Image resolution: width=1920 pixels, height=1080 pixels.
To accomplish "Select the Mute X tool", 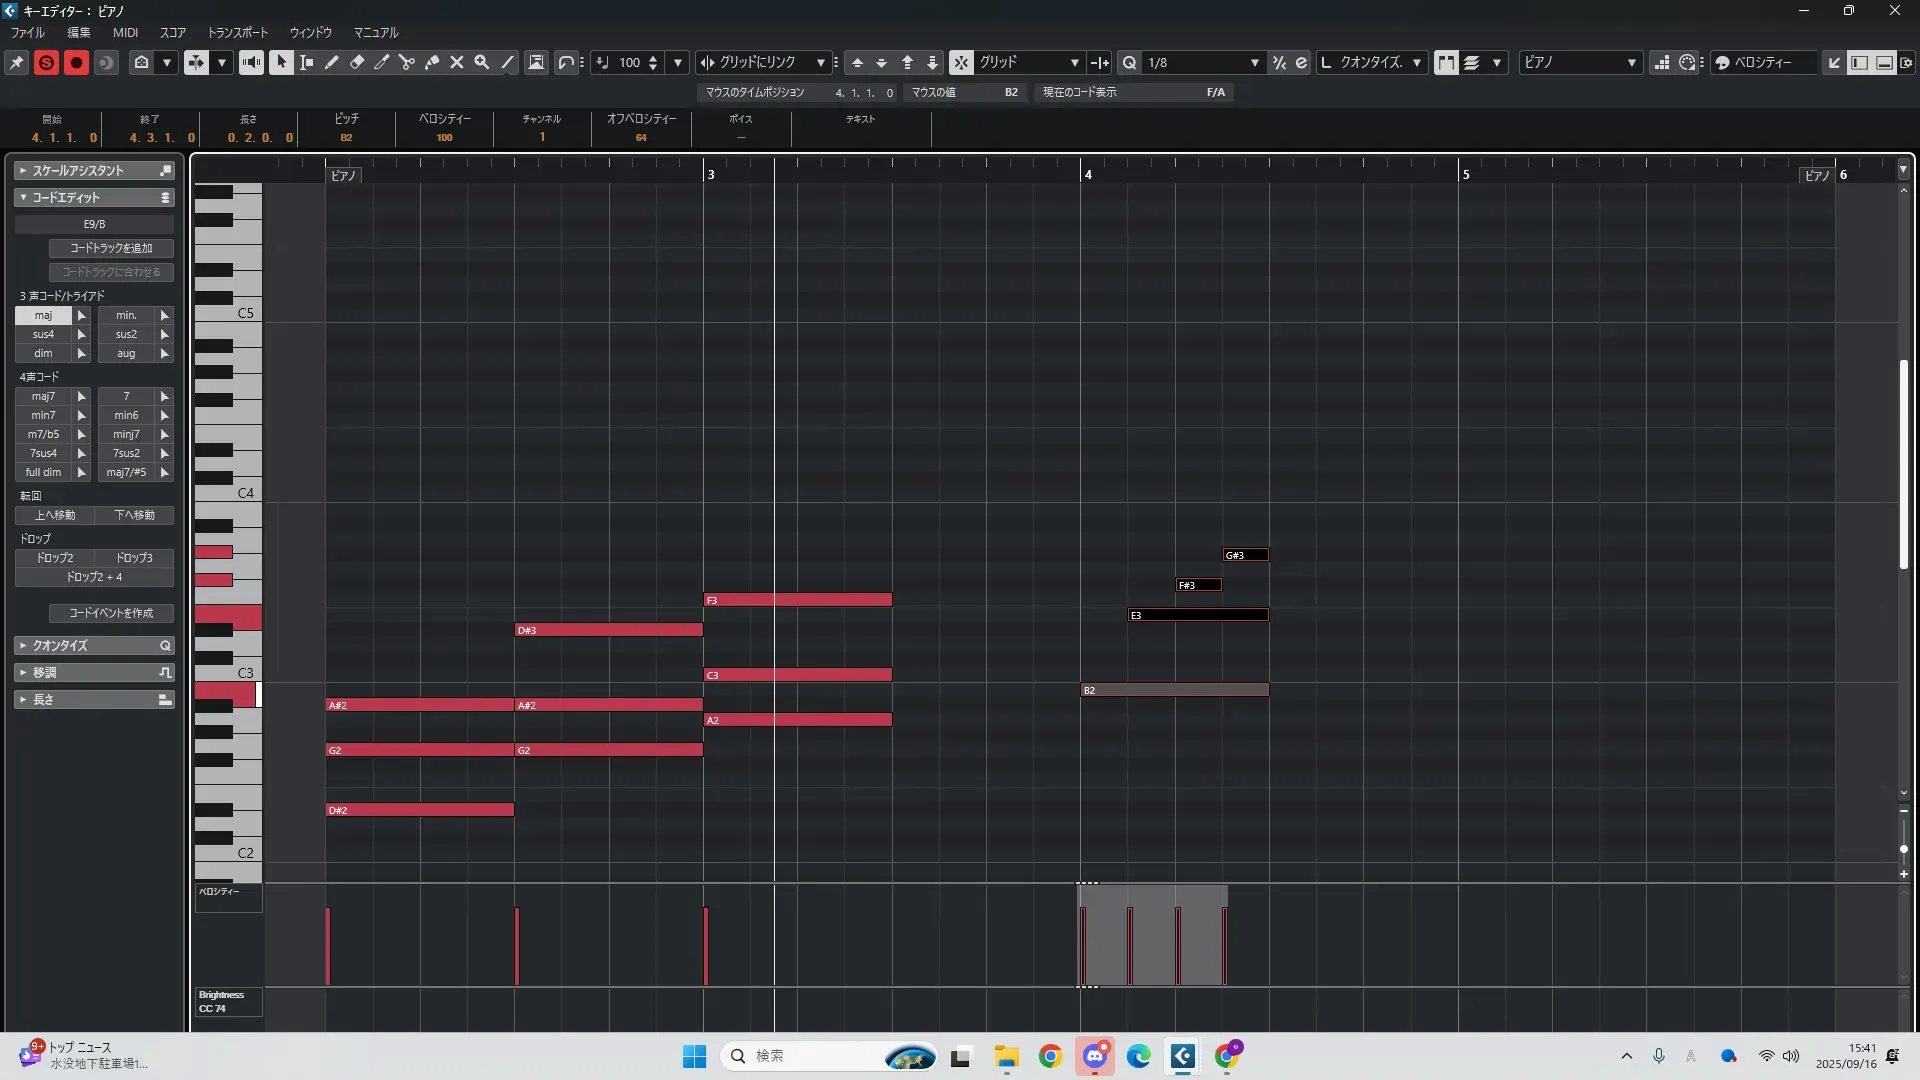I will (x=457, y=62).
